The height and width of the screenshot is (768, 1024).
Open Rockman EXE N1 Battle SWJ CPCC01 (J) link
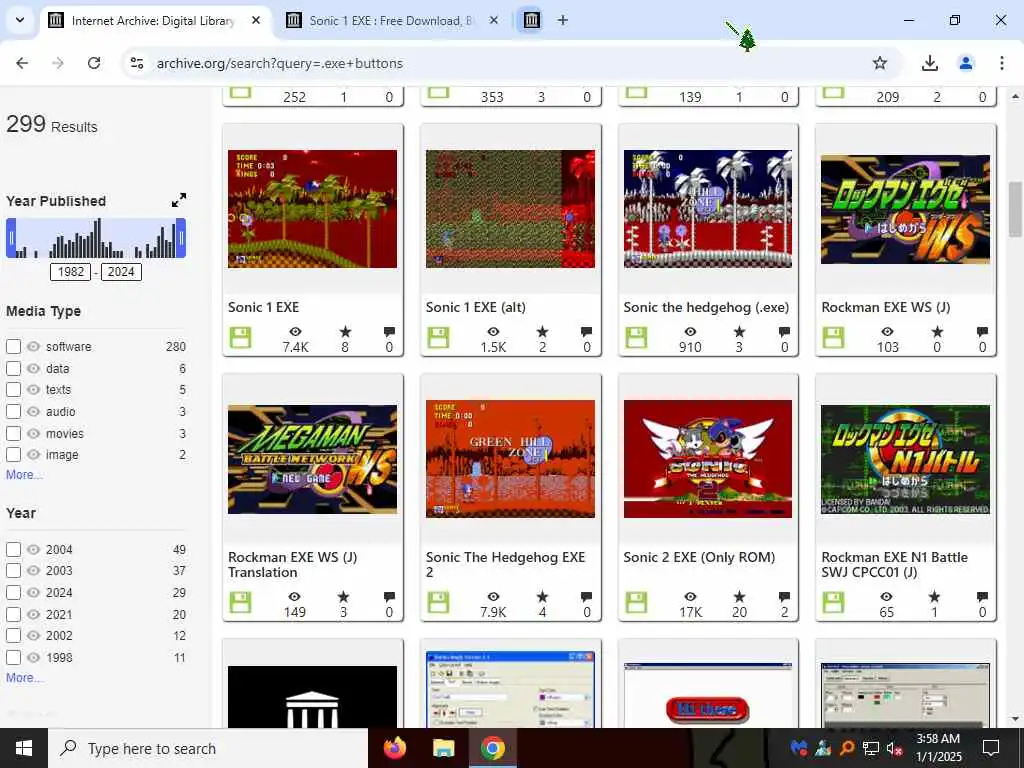coord(895,564)
